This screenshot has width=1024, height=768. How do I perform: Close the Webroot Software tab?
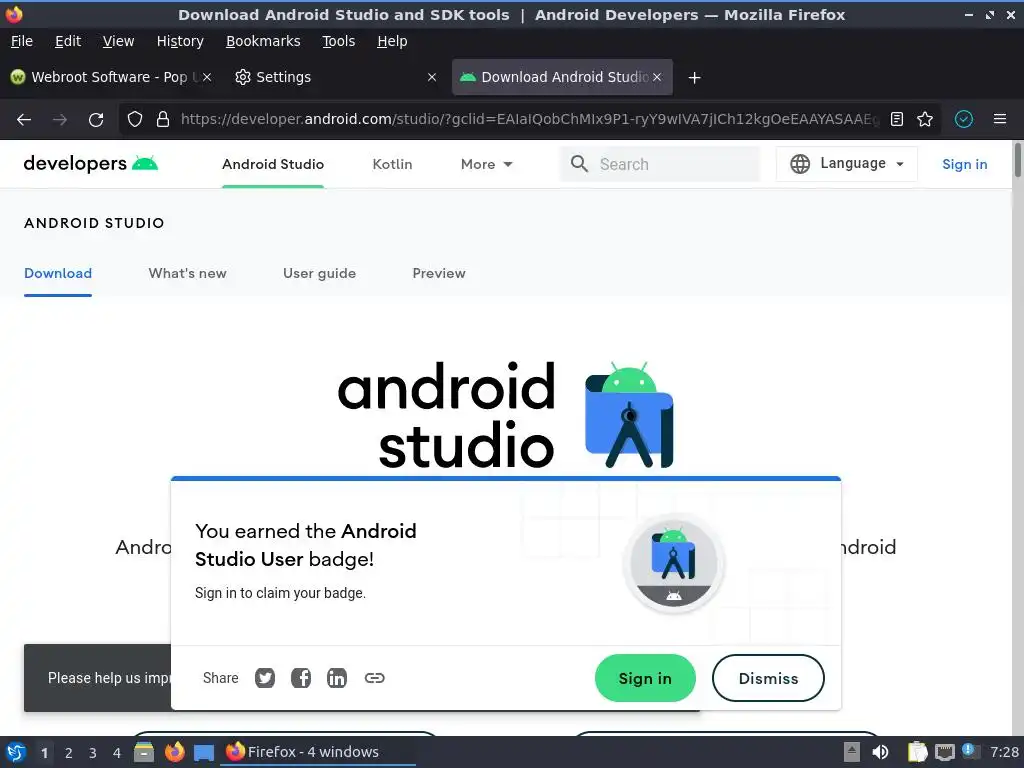coord(206,77)
